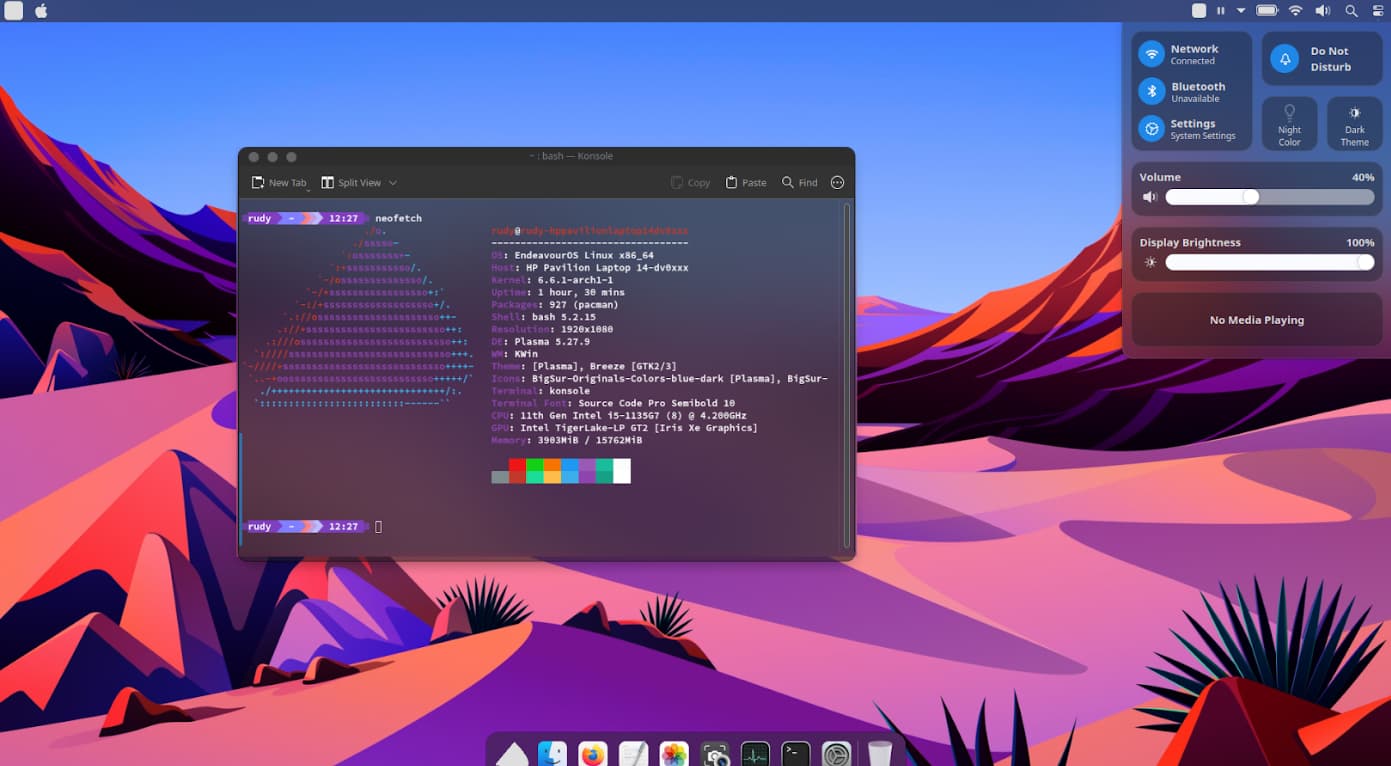Click the Display Brightness slider
Screen dimensions: 1391x766
(x=1269, y=262)
